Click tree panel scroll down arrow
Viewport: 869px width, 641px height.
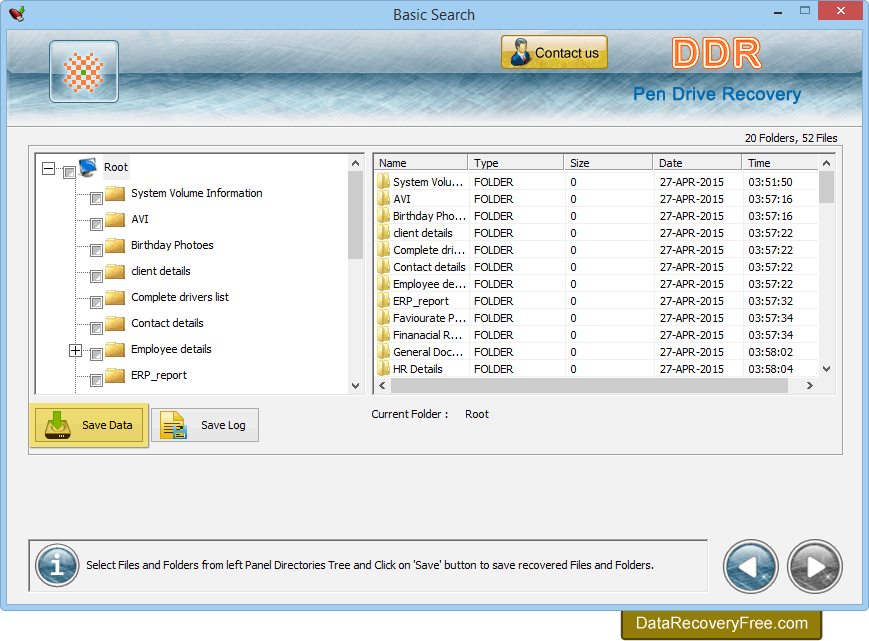[355, 386]
